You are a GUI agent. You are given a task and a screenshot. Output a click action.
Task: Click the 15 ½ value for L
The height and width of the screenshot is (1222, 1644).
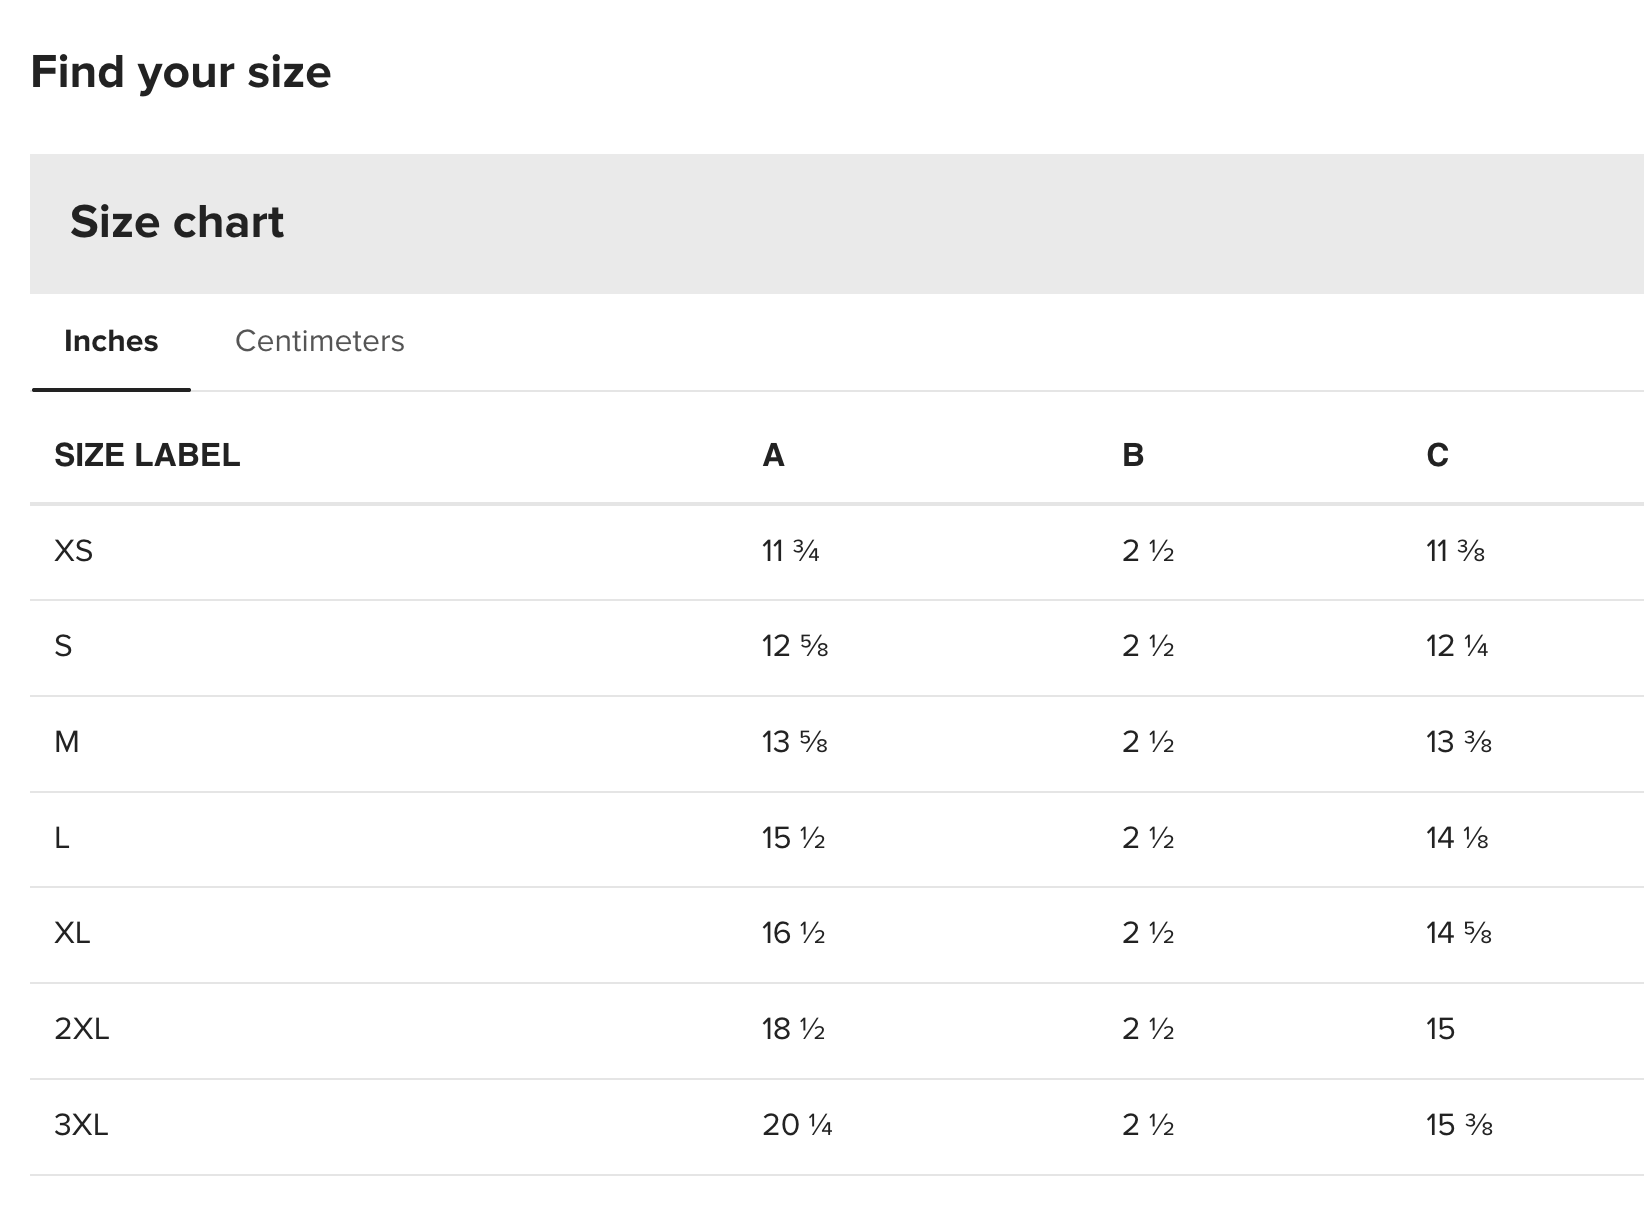(x=793, y=837)
